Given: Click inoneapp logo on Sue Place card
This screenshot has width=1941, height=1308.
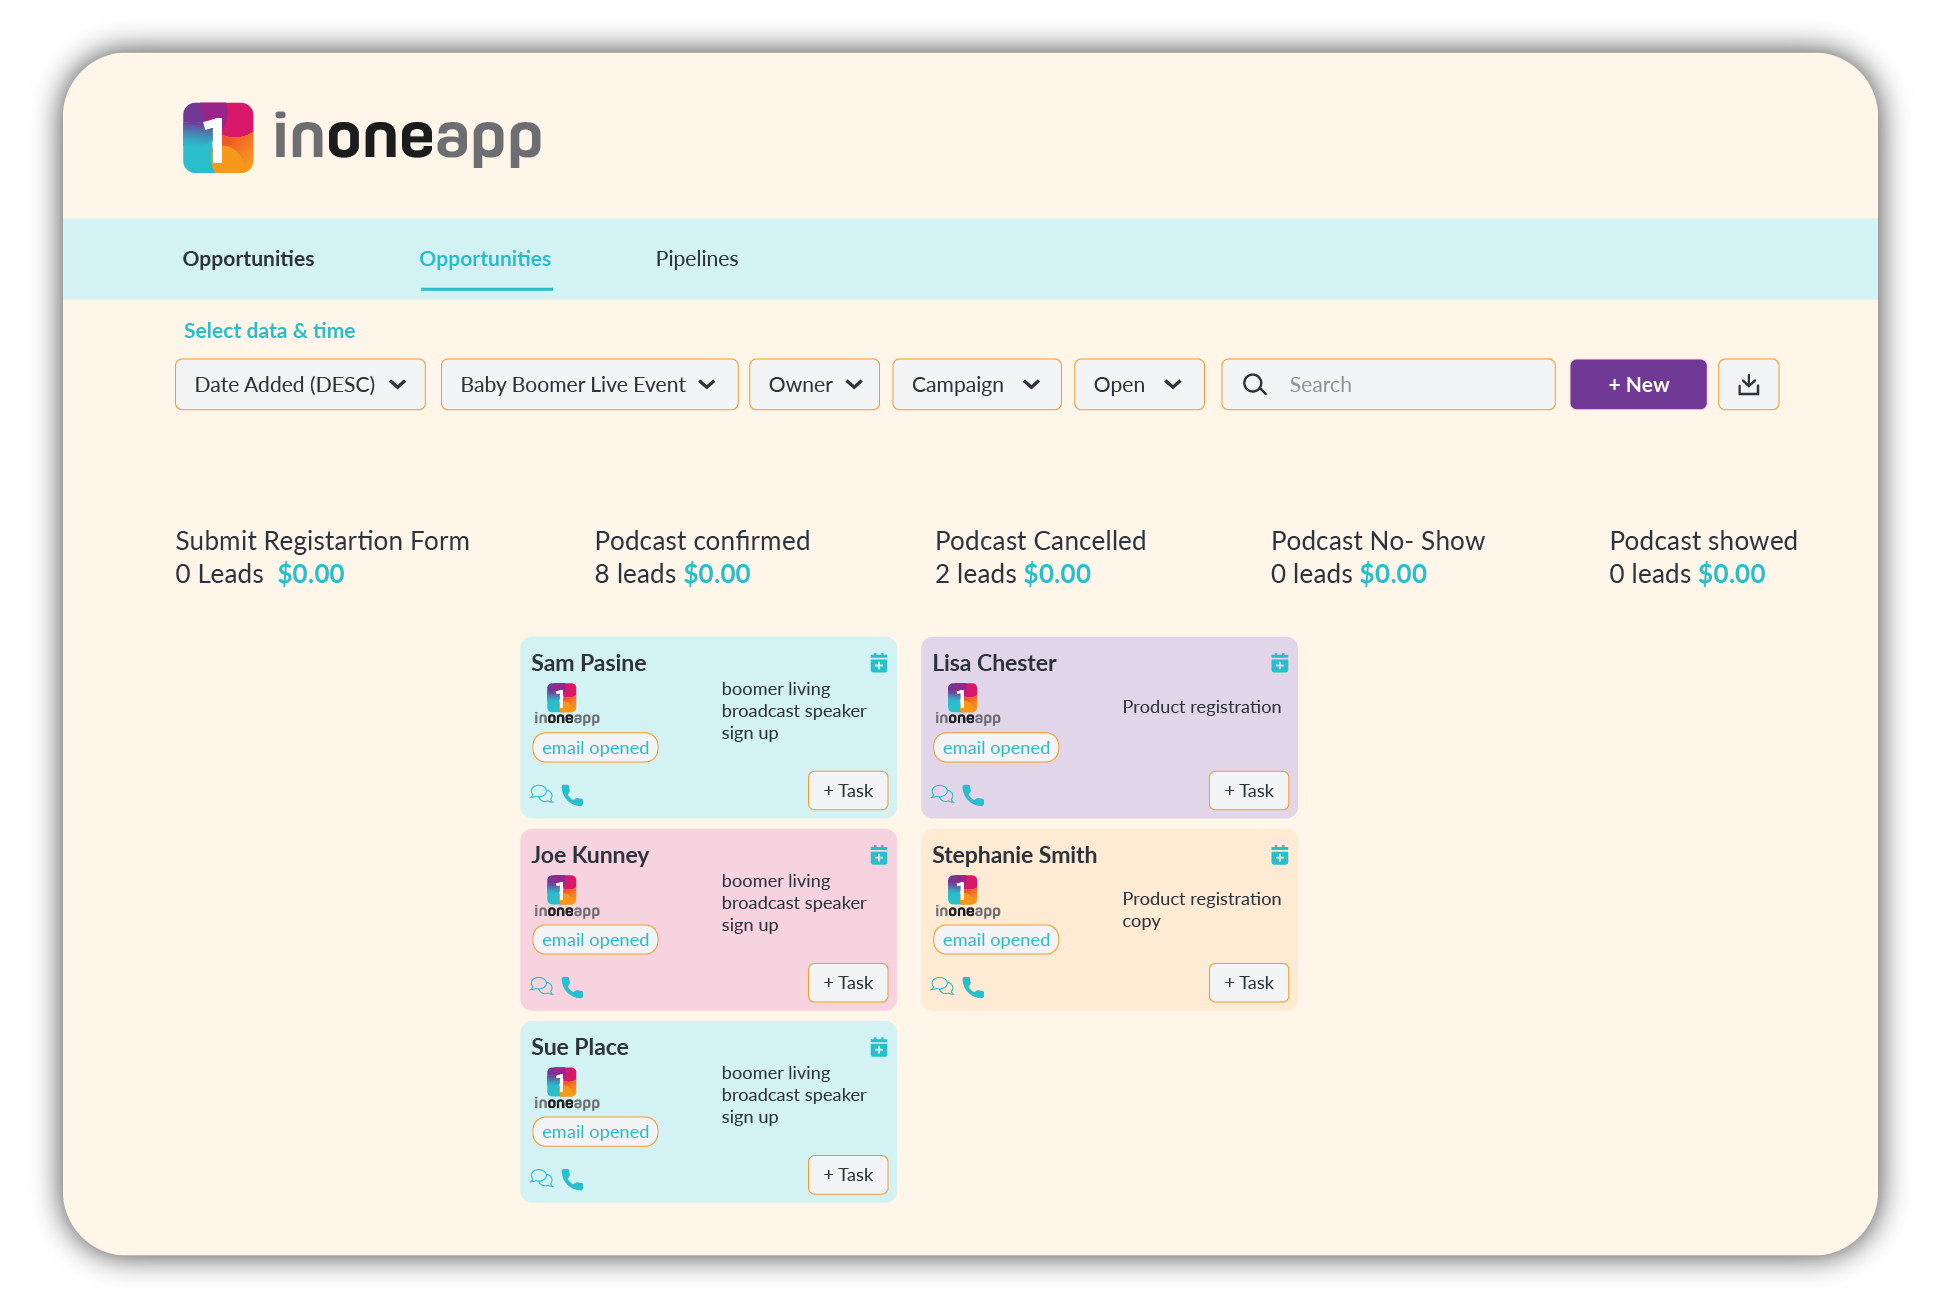Looking at the screenshot, I should 566,1088.
